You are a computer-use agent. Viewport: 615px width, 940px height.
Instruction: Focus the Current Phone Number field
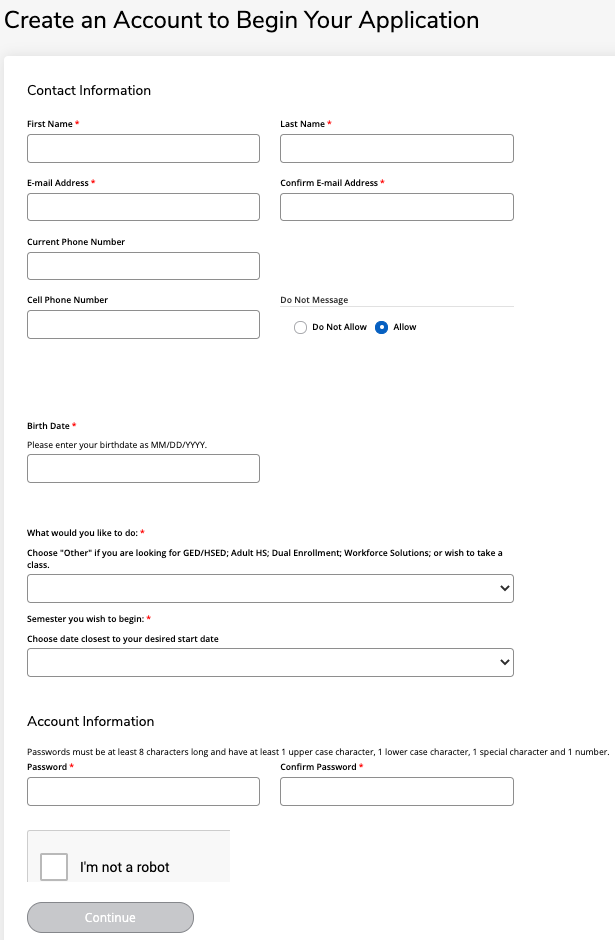[x=143, y=266]
